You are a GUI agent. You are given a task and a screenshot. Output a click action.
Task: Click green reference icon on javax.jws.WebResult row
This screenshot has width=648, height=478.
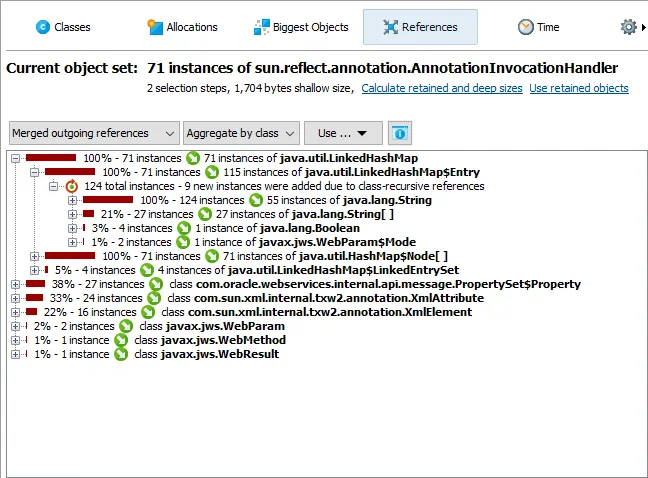121,354
